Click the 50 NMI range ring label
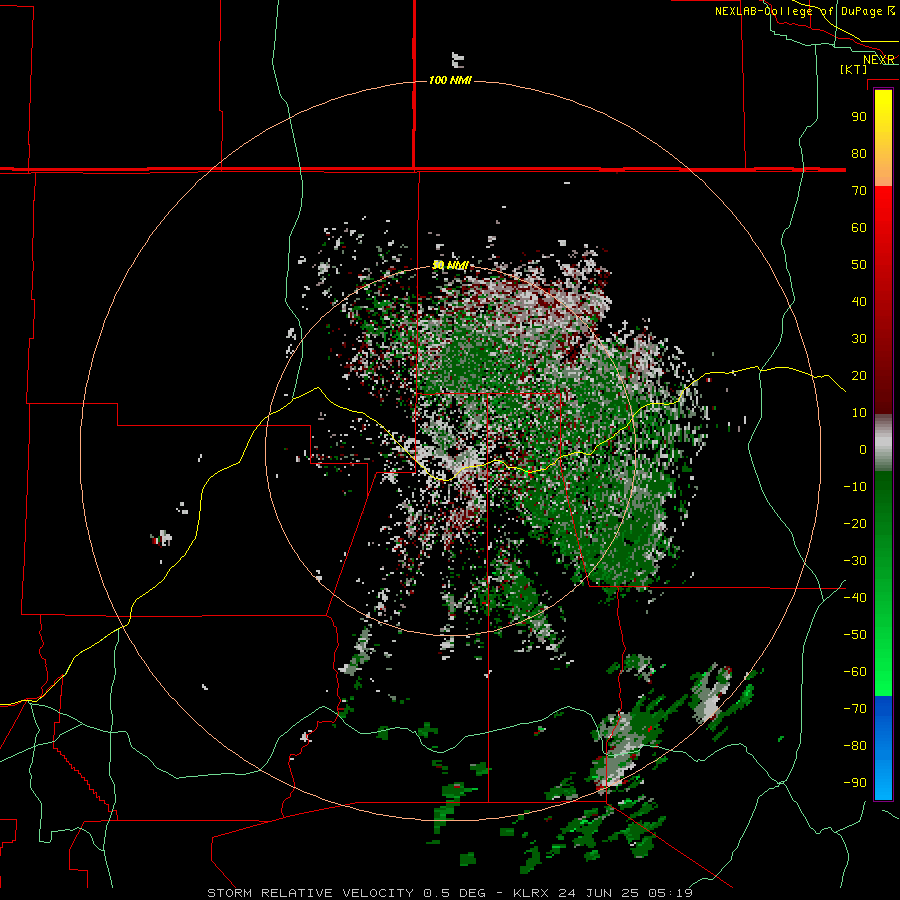 coord(450,265)
